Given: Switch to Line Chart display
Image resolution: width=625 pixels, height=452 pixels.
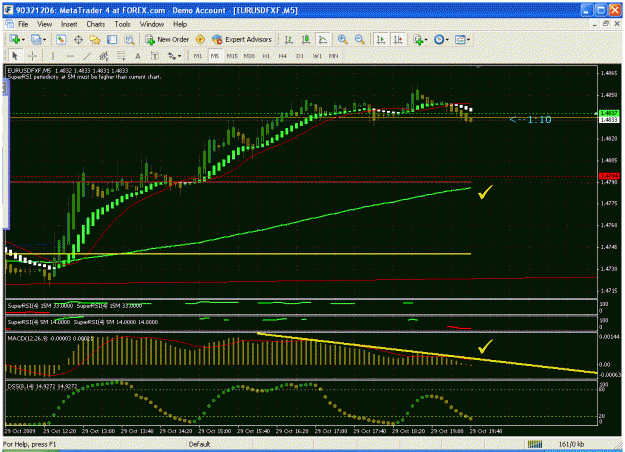Looking at the screenshot, I should [x=322, y=39].
